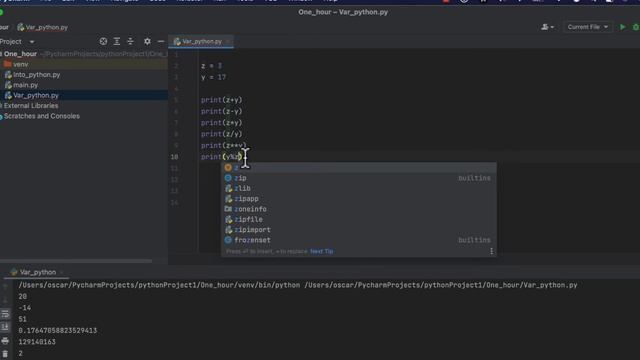Open the user account icon menu
The image size is (640, 360).
click(x=547, y=27)
